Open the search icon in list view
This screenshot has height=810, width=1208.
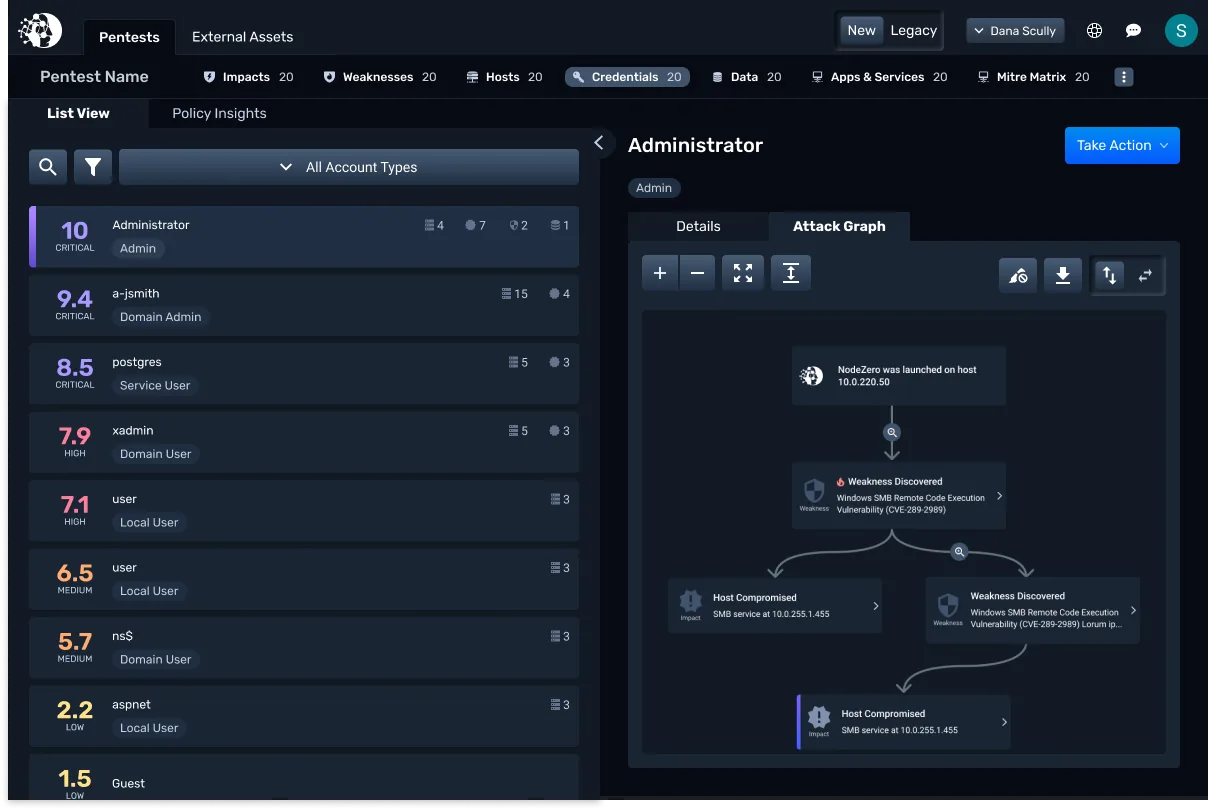[48, 167]
